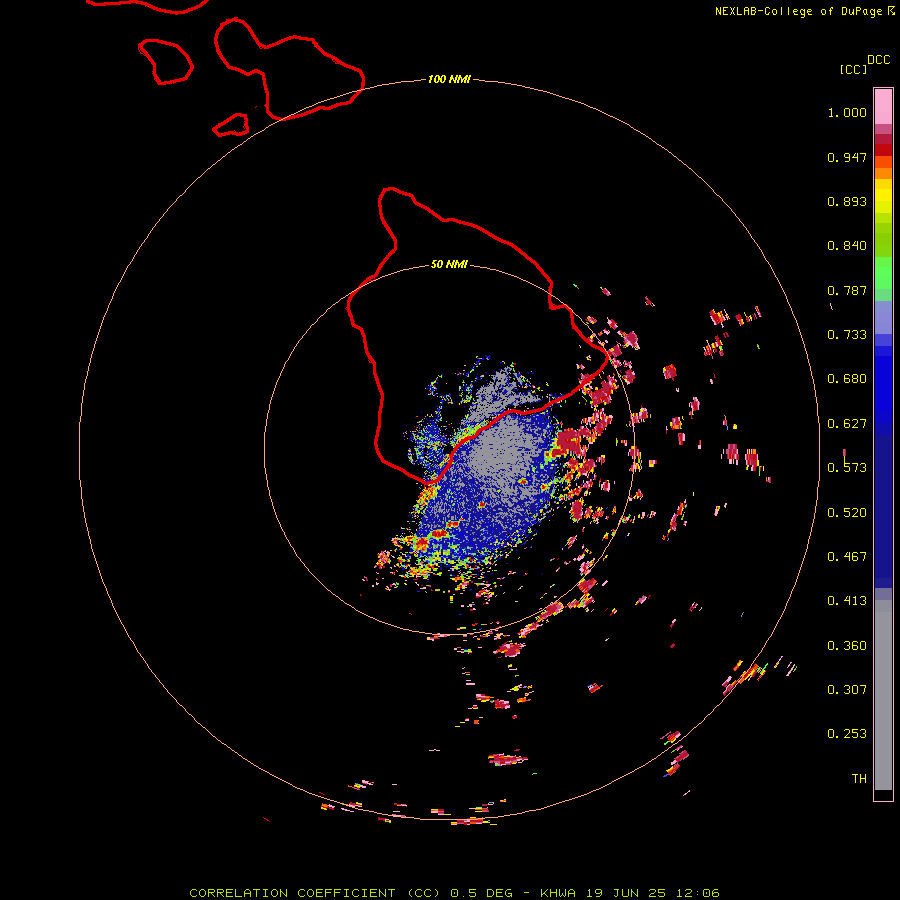900x900 pixels.
Task: Pick the pink swatch beside 1.000
Action: coord(883,107)
